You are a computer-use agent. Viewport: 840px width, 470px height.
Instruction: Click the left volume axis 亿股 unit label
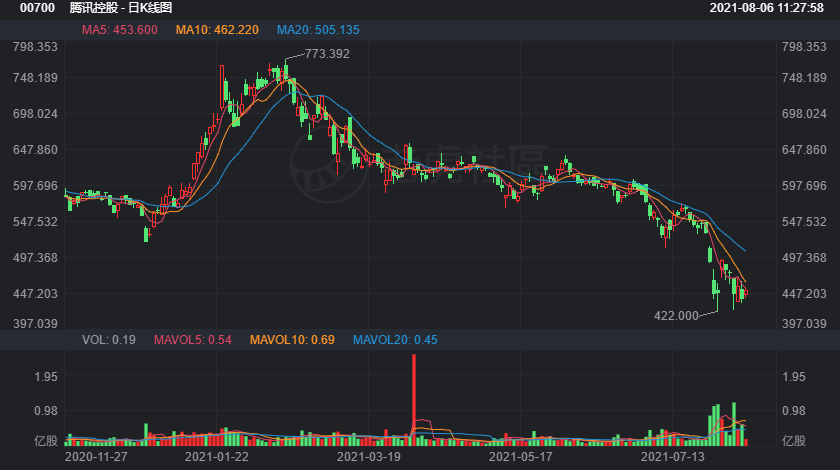tap(46, 441)
